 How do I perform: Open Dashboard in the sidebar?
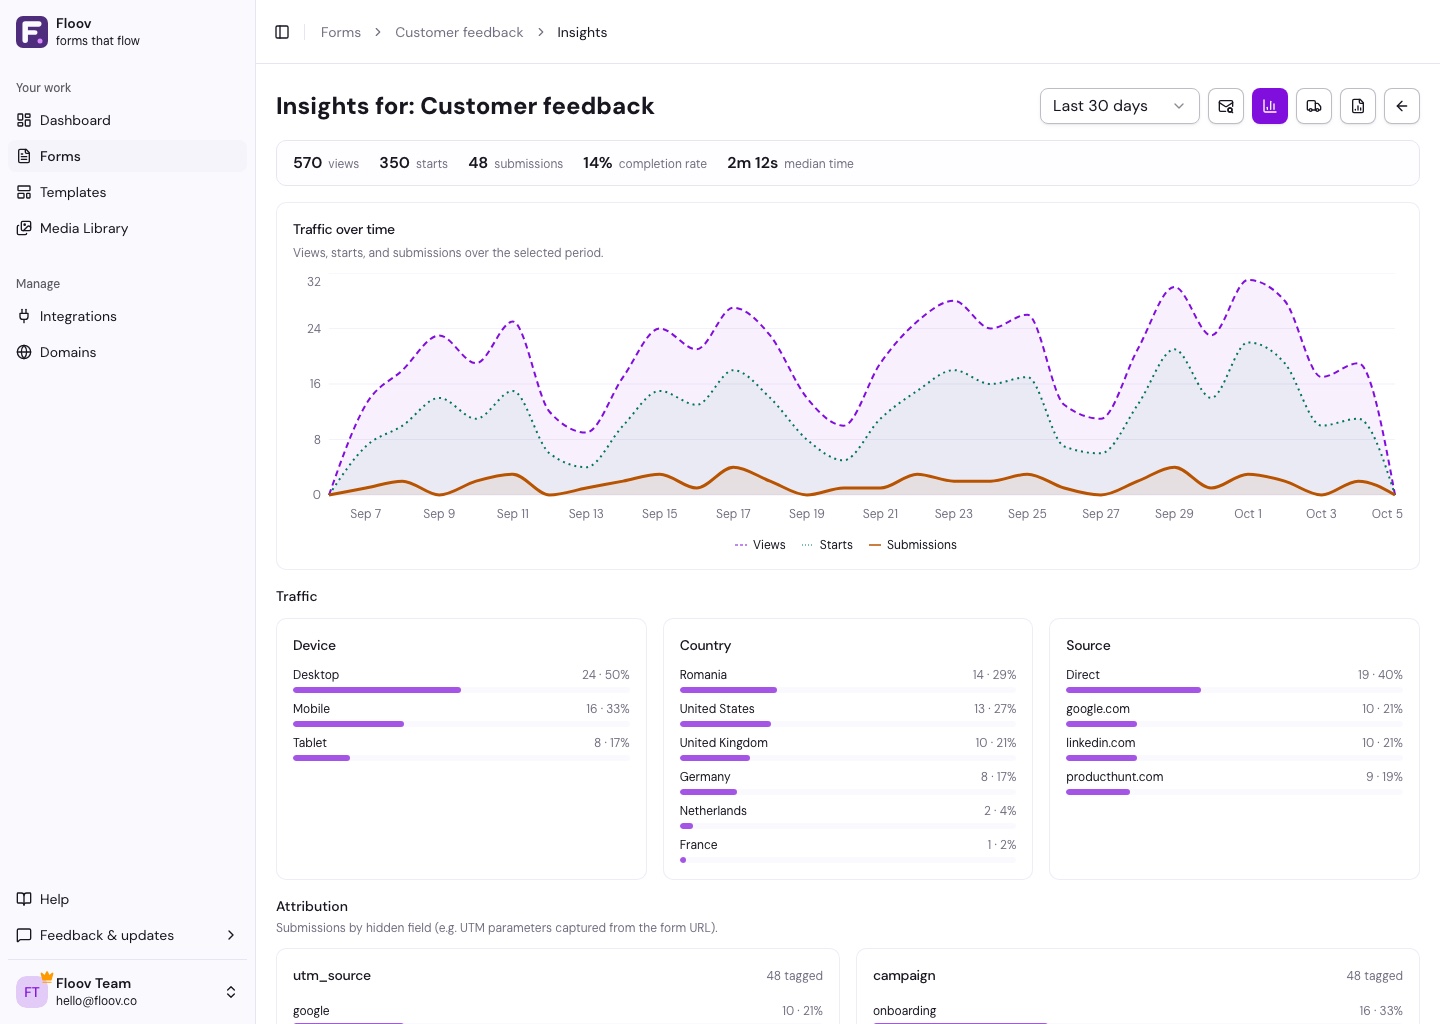128,120
